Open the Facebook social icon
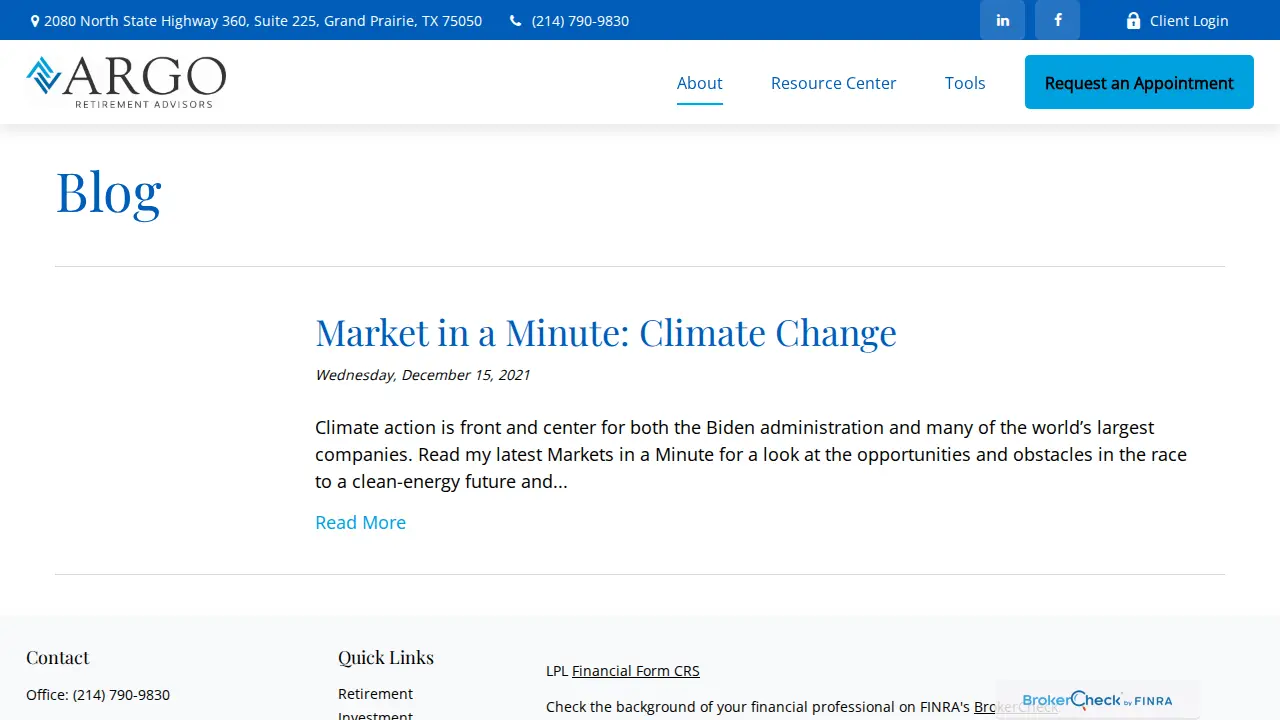 pos(1057,20)
